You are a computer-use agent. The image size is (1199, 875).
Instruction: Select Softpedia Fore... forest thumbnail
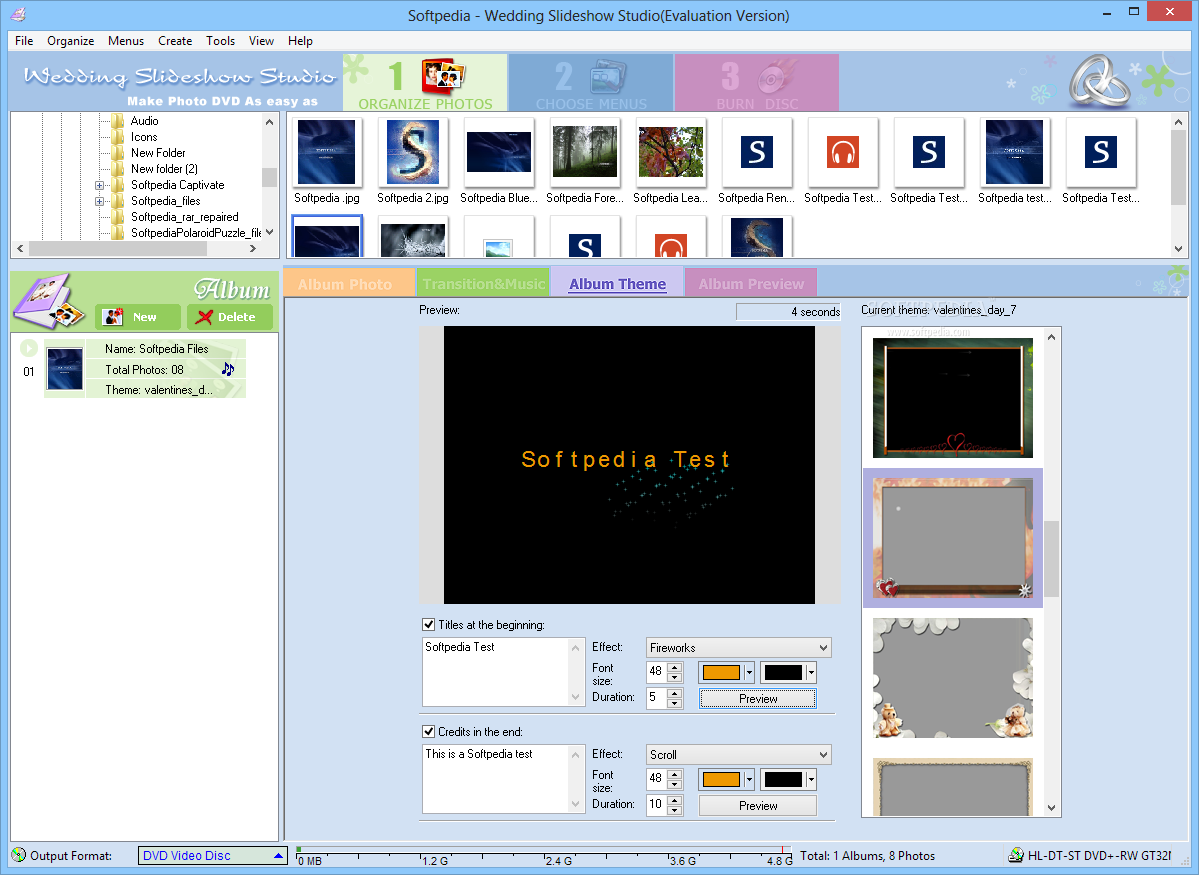click(x=585, y=152)
